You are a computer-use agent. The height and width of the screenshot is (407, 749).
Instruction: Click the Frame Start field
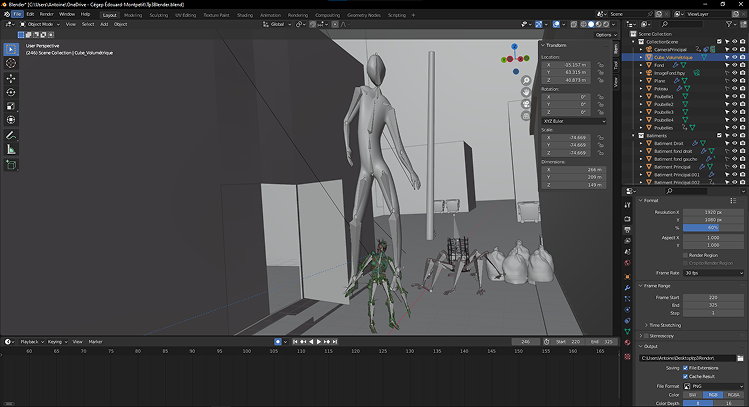point(712,298)
